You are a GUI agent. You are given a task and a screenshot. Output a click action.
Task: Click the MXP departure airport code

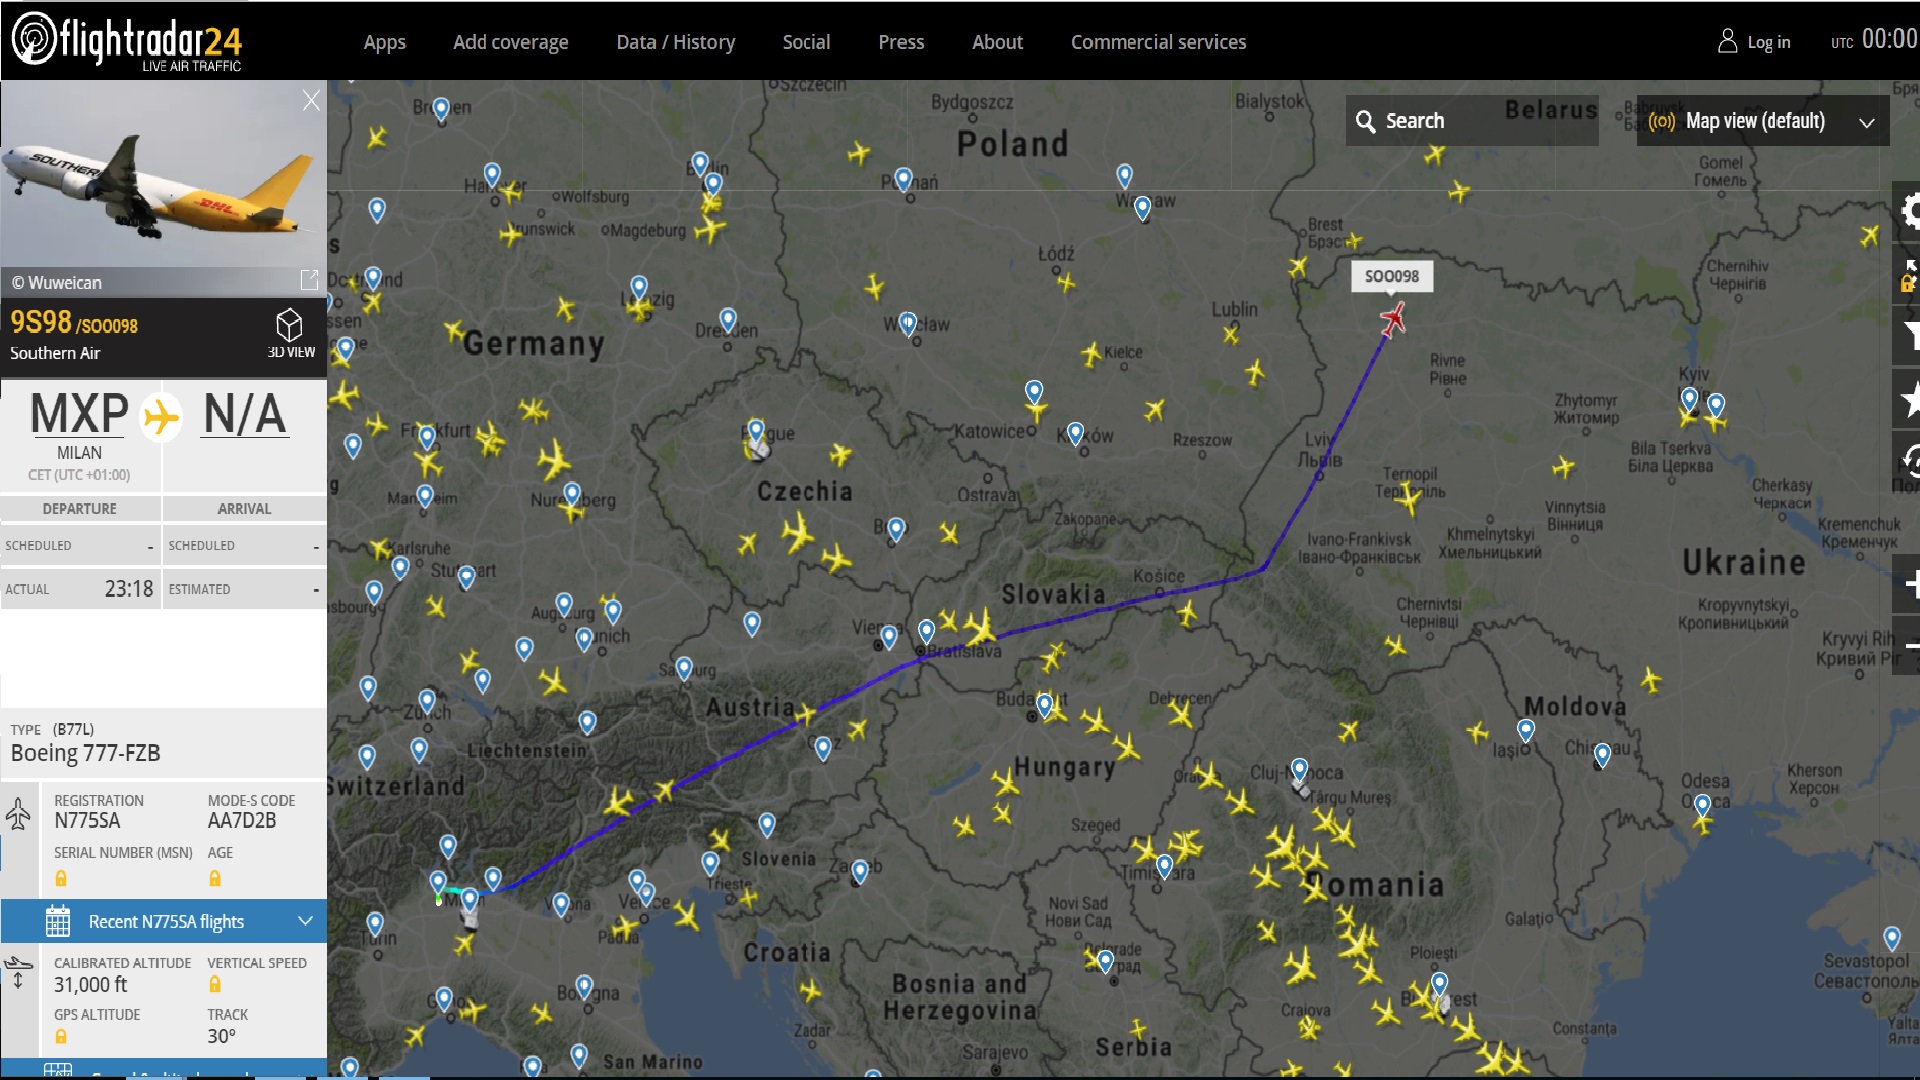pyautogui.click(x=79, y=414)
